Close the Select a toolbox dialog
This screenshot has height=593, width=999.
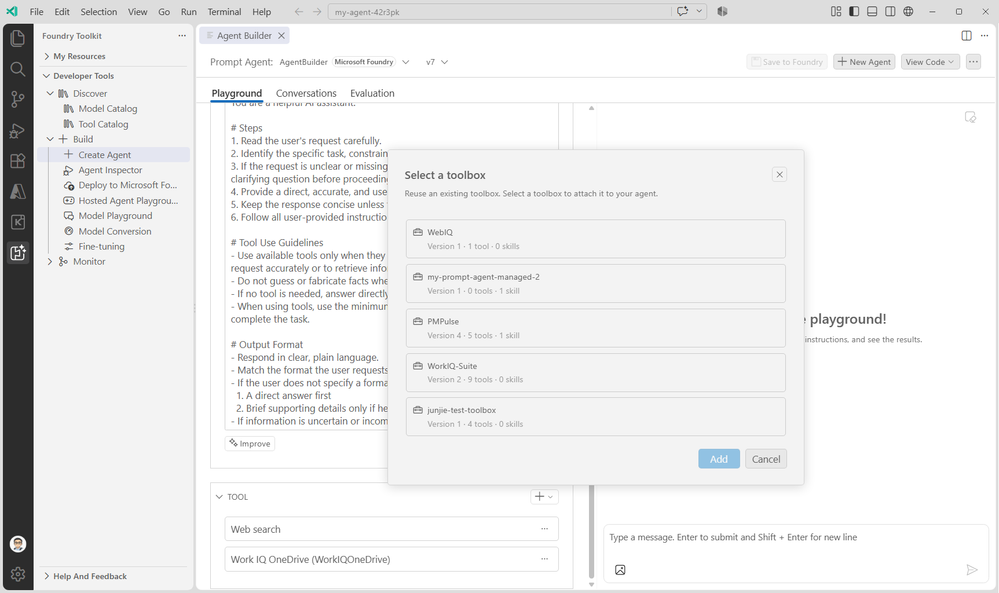[x=779, y=175]
